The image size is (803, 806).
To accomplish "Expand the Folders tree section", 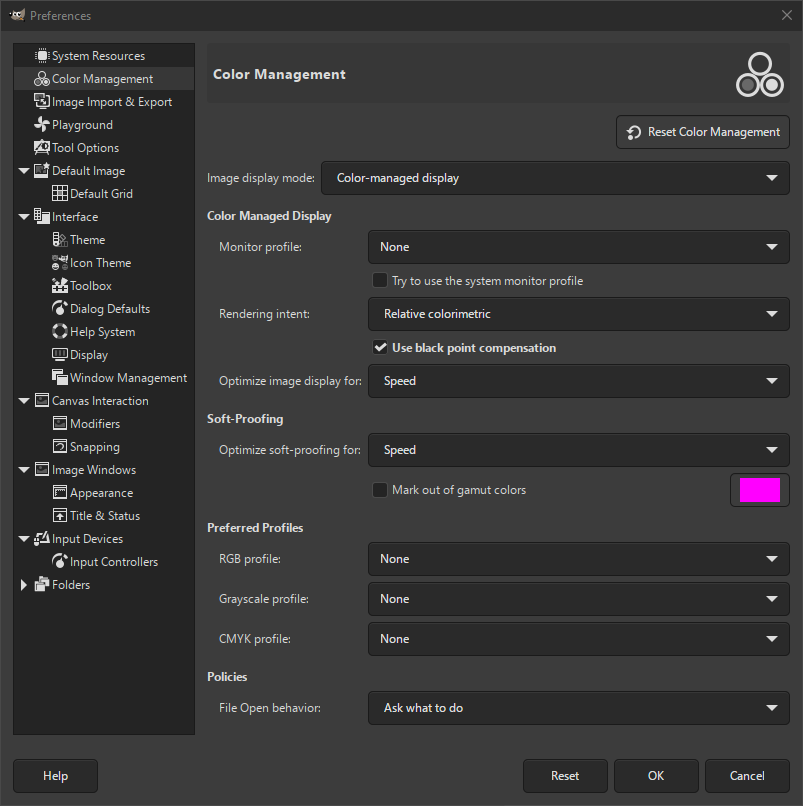I will (x=24, y=584).
